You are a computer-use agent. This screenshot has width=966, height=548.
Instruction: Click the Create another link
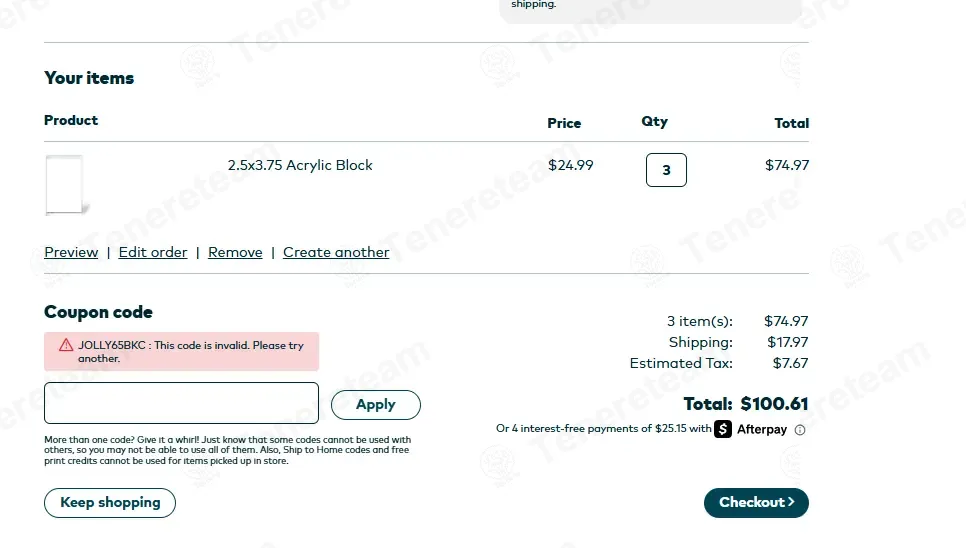coord(336,252)
